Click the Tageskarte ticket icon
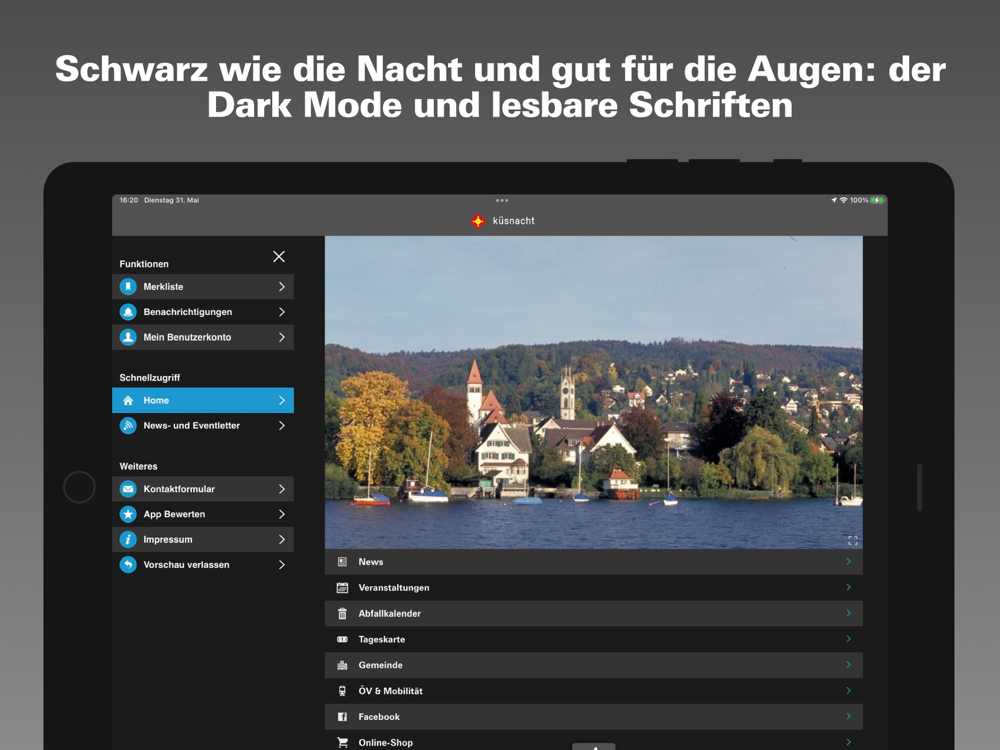Viewport: 1000px width, 750px height. pos(342,639)
